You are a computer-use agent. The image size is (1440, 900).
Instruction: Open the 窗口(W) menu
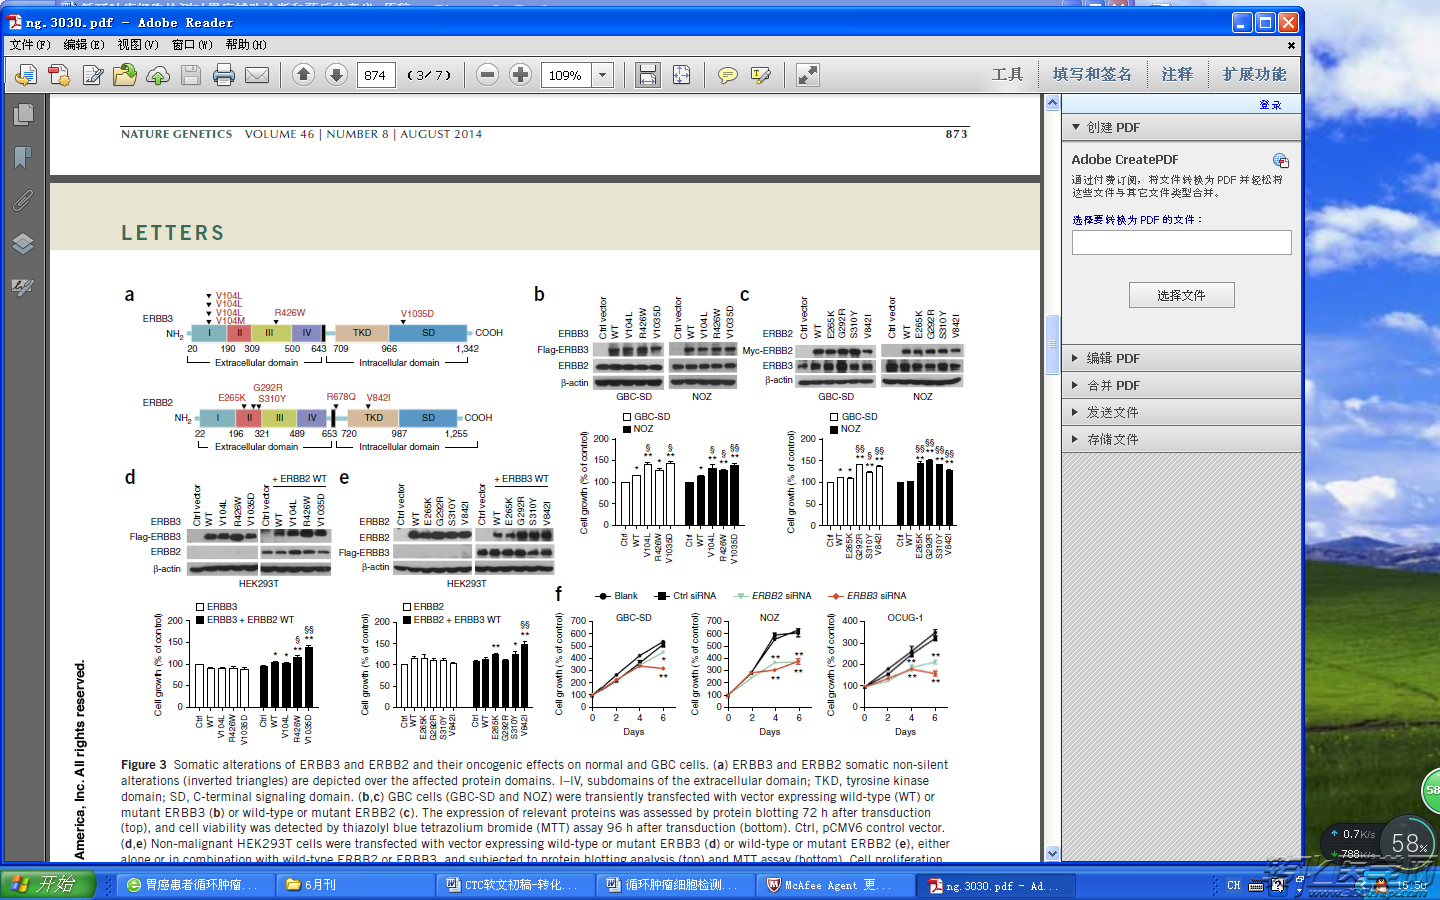pos(192,45)
